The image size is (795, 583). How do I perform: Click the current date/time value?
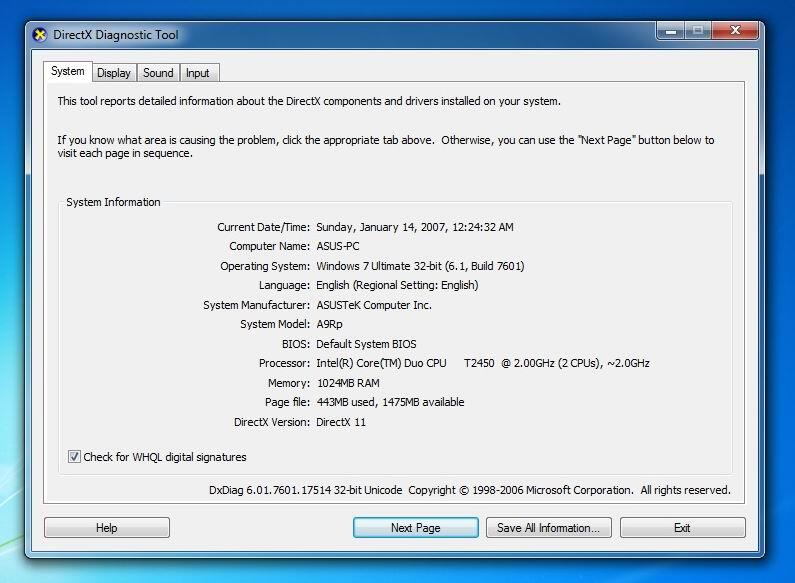pos(415,227)
